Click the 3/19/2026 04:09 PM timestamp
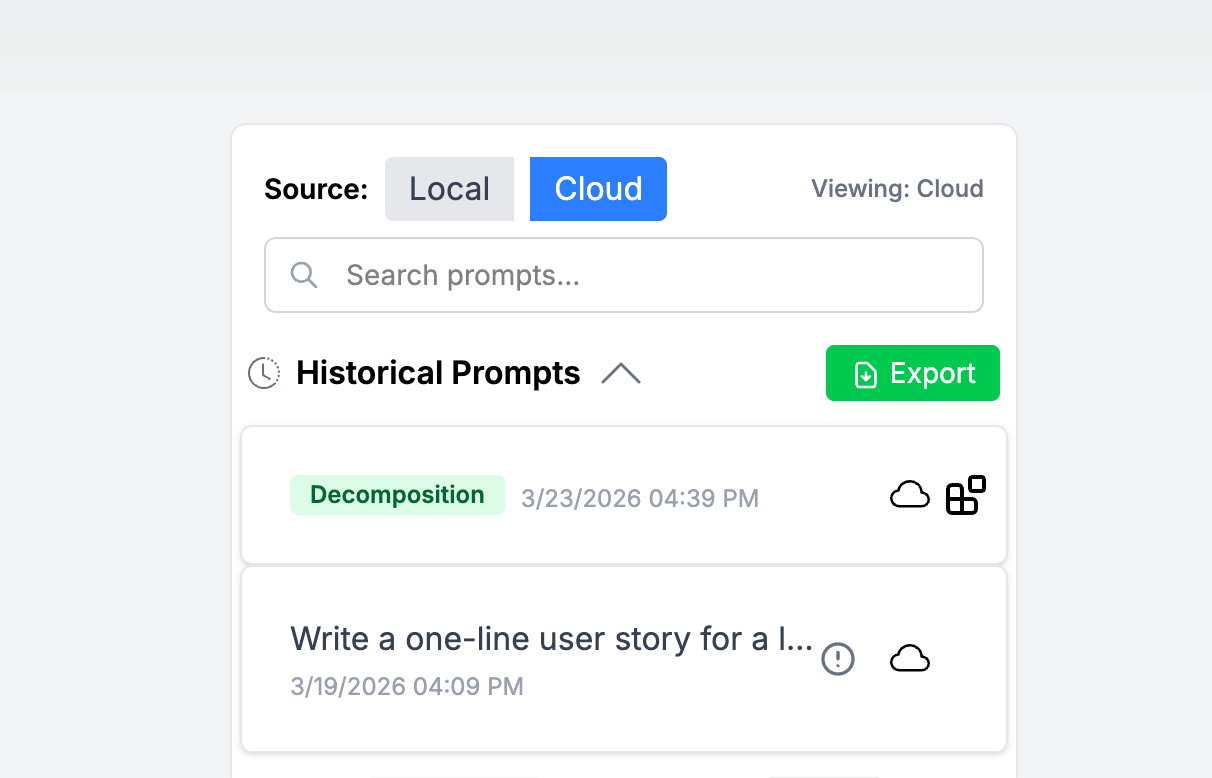Image resolution: width=1212 pixels, height=778 pixels. [x=407, y=686]
